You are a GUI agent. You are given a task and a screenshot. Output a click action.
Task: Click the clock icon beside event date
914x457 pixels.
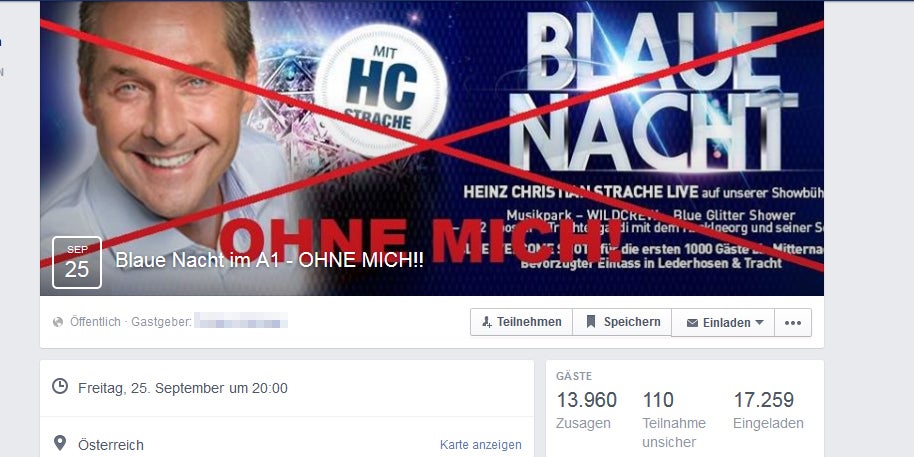(59, 386)
